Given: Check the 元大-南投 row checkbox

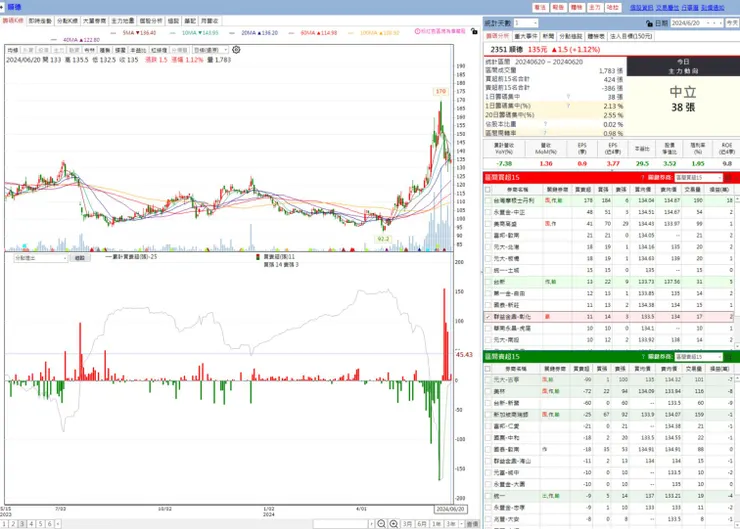Looking at the screenshot, I should 488,340.
